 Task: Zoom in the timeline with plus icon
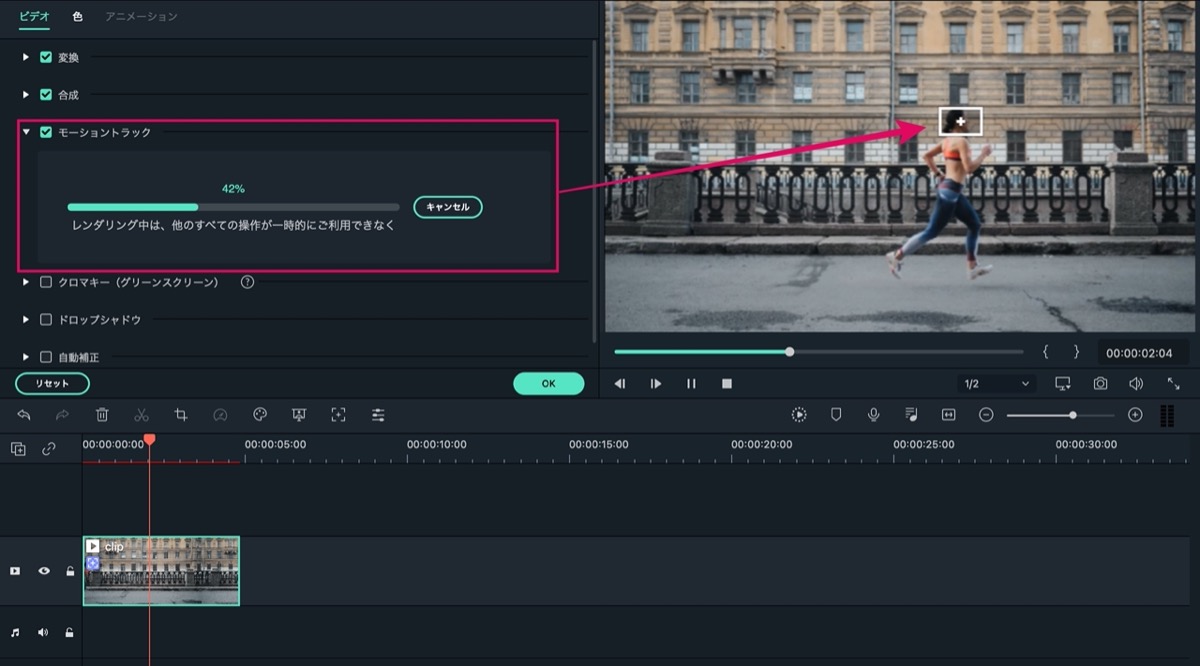coord(1135,415)
